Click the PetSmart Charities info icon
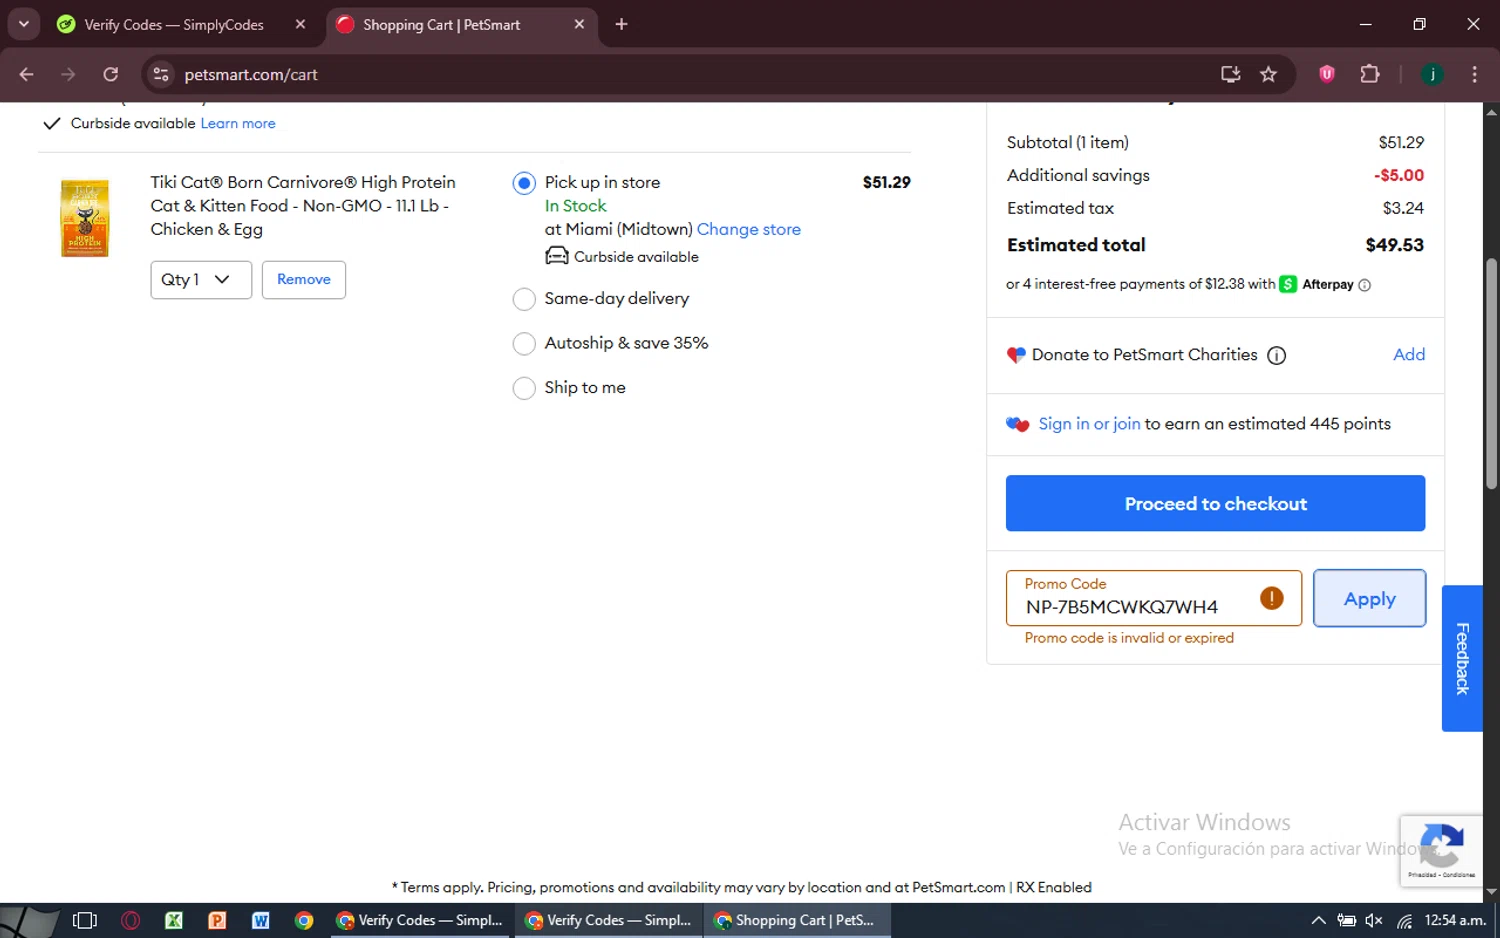This screenshot has height=938, width=1500. 1277,355
